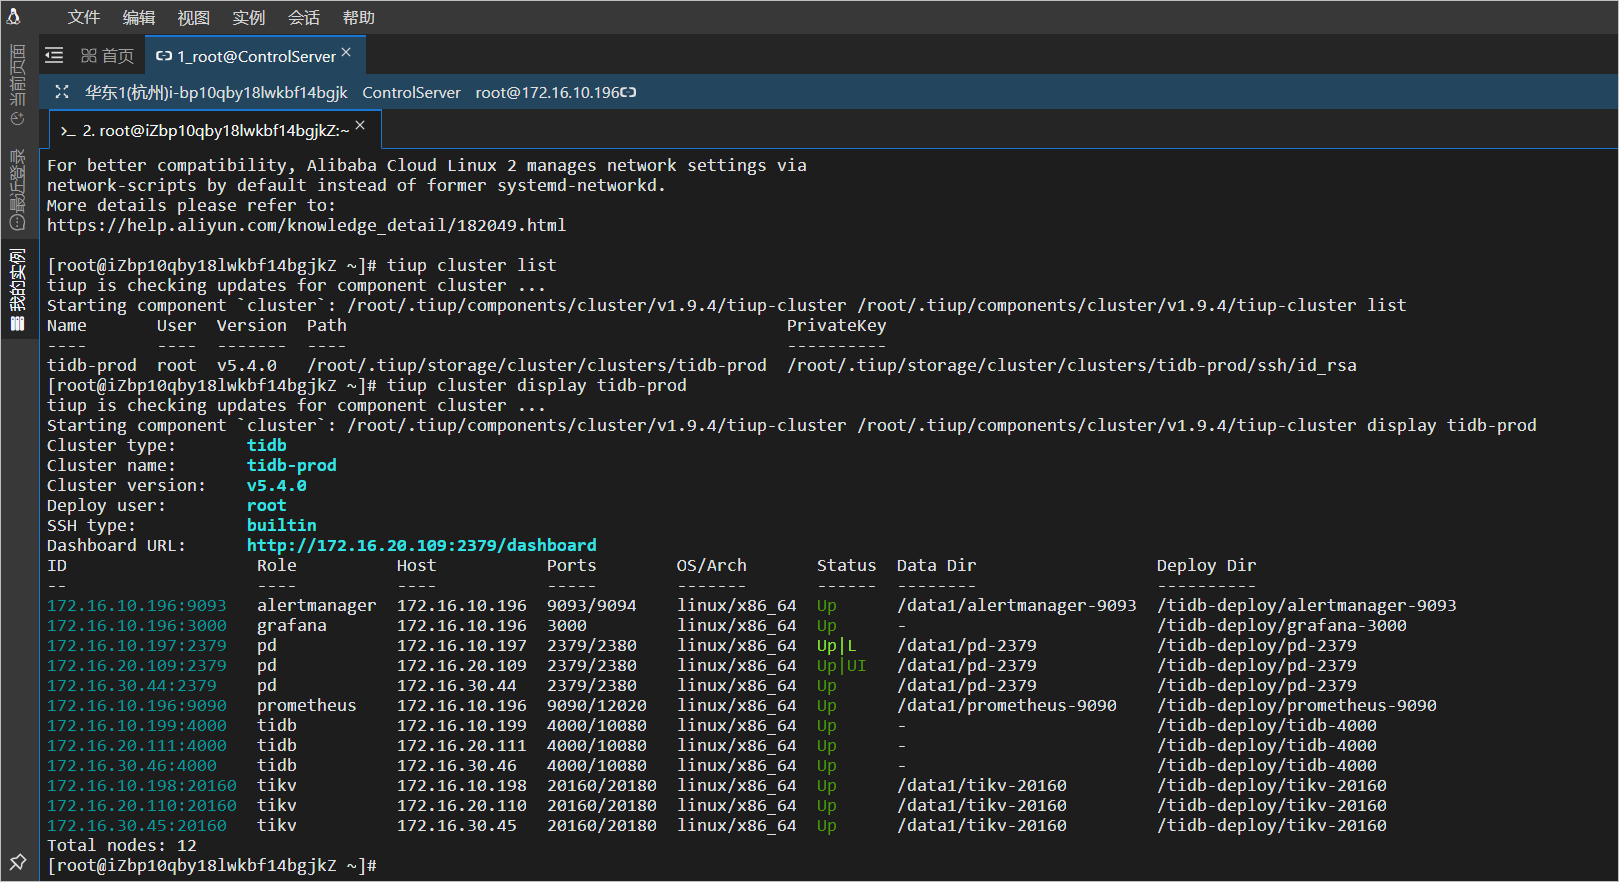Viewport: 1619px width, 882px height.
Task: Click the OS/Arch column header
Action: (711, 565)
